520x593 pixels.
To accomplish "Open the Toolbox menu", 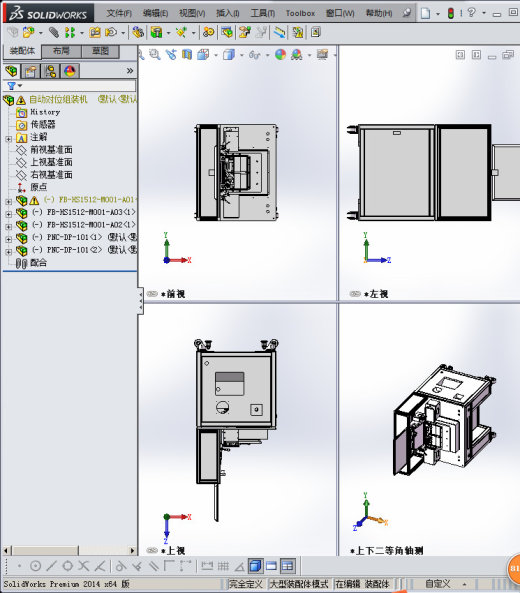I will (300, 13).
